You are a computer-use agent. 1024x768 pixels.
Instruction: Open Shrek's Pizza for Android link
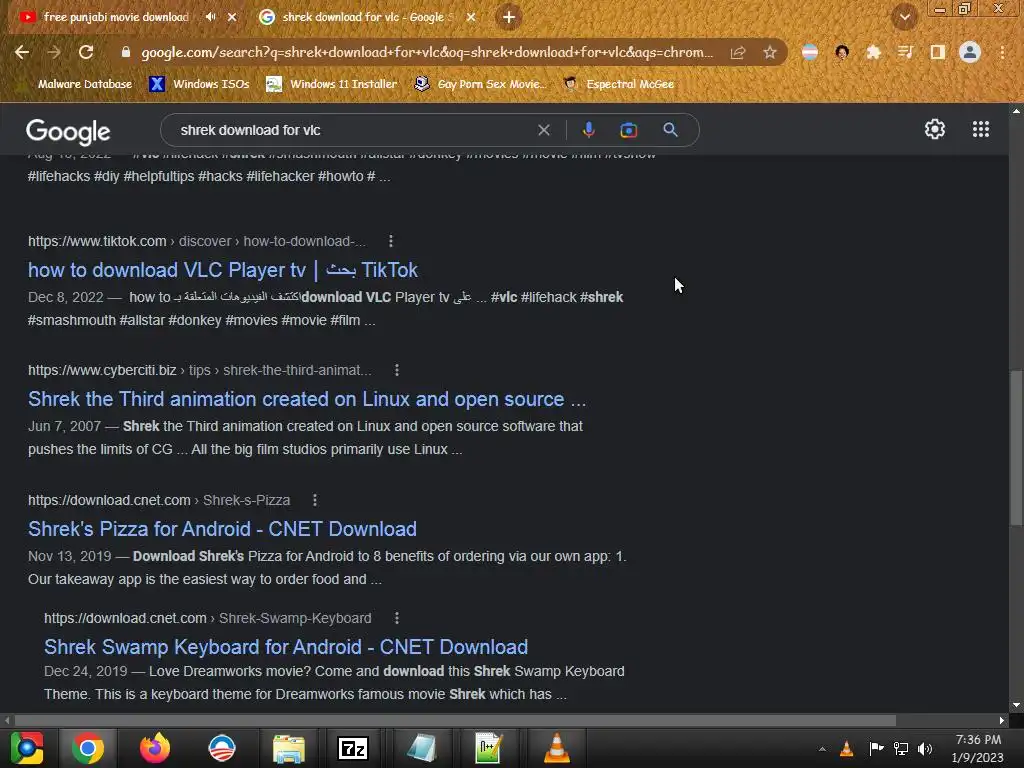point(222,529)
